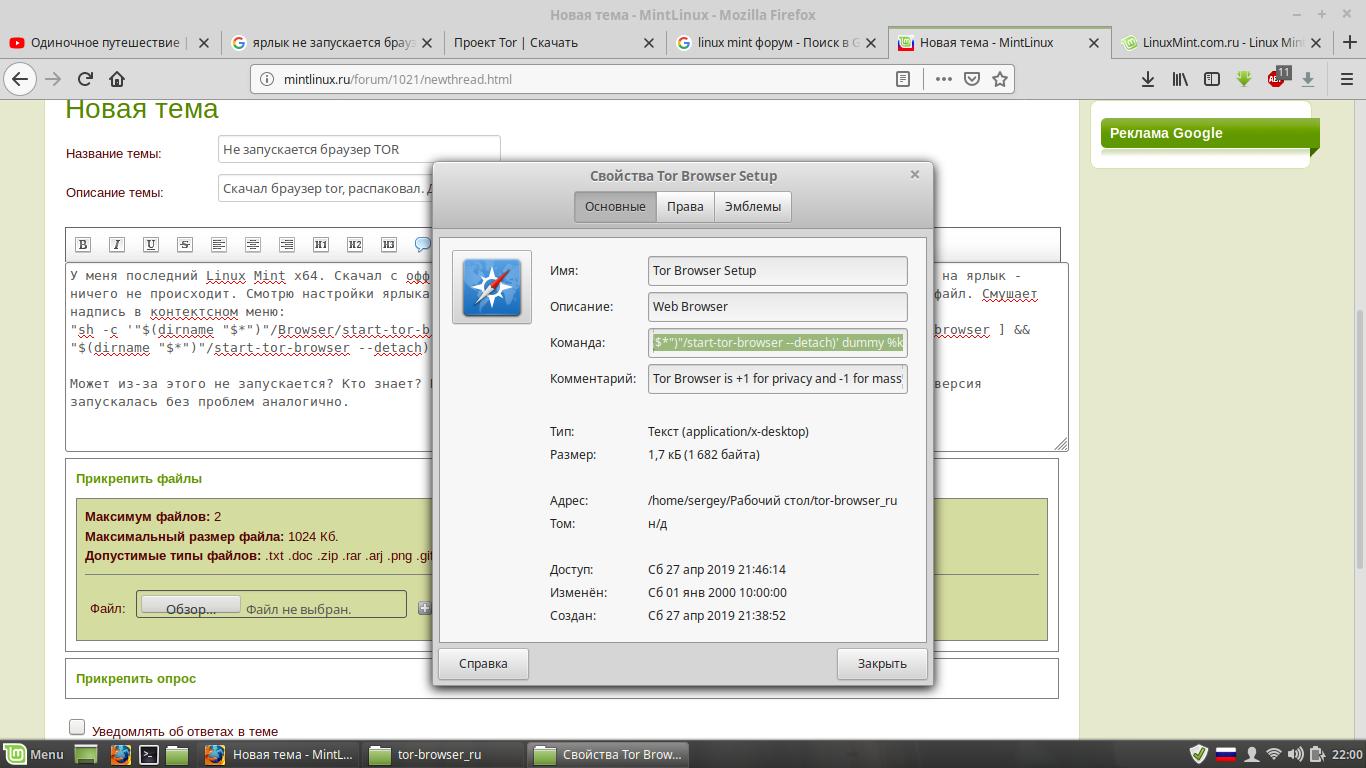The height and width of the screenshot is (768, 1366).
Task: Launch terminal from the taskbar
Action: (148, 755)
